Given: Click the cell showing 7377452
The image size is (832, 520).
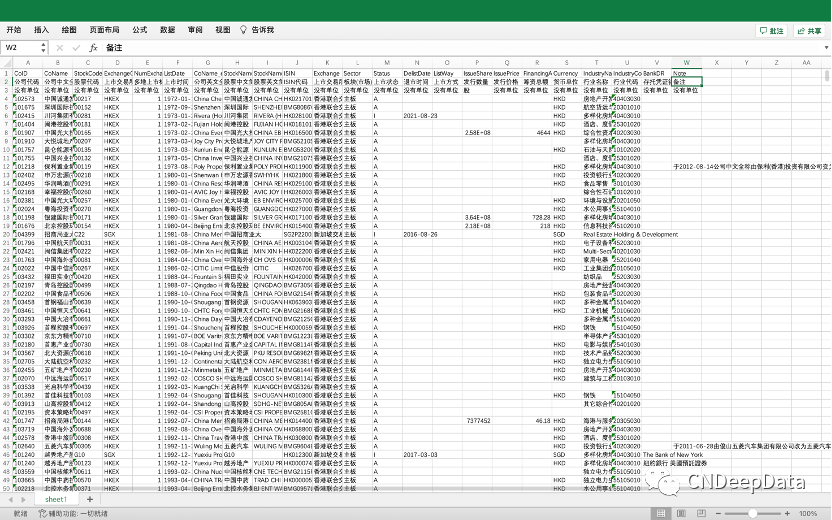Looking at the screenshot, I should point(477,421).
